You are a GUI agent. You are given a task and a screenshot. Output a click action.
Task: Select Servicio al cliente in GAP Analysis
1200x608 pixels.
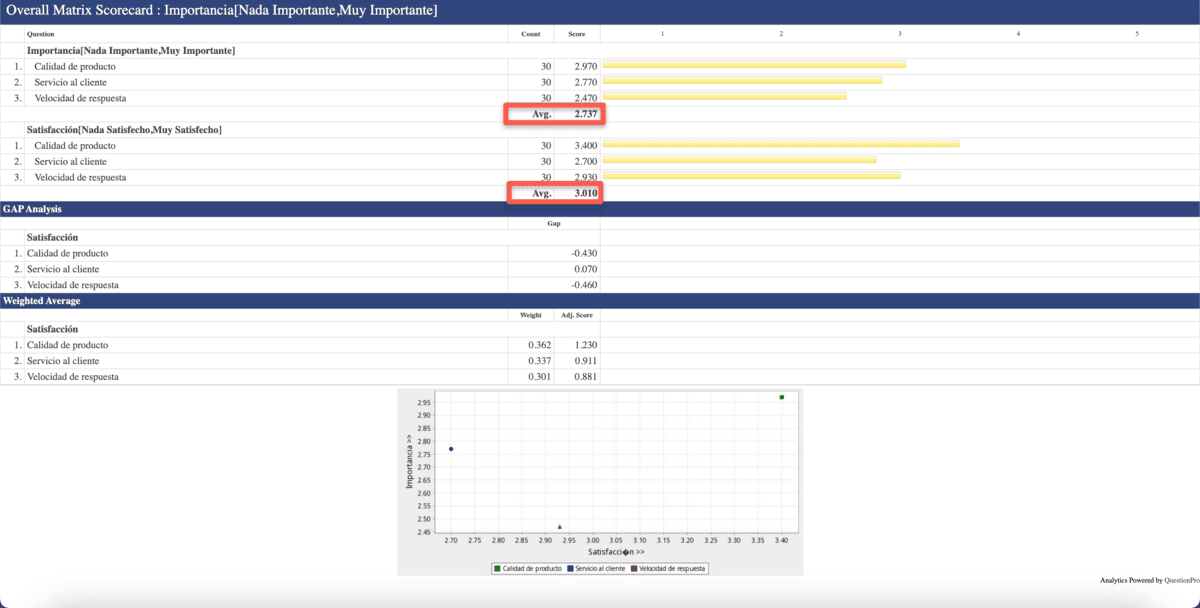[63, 270]
